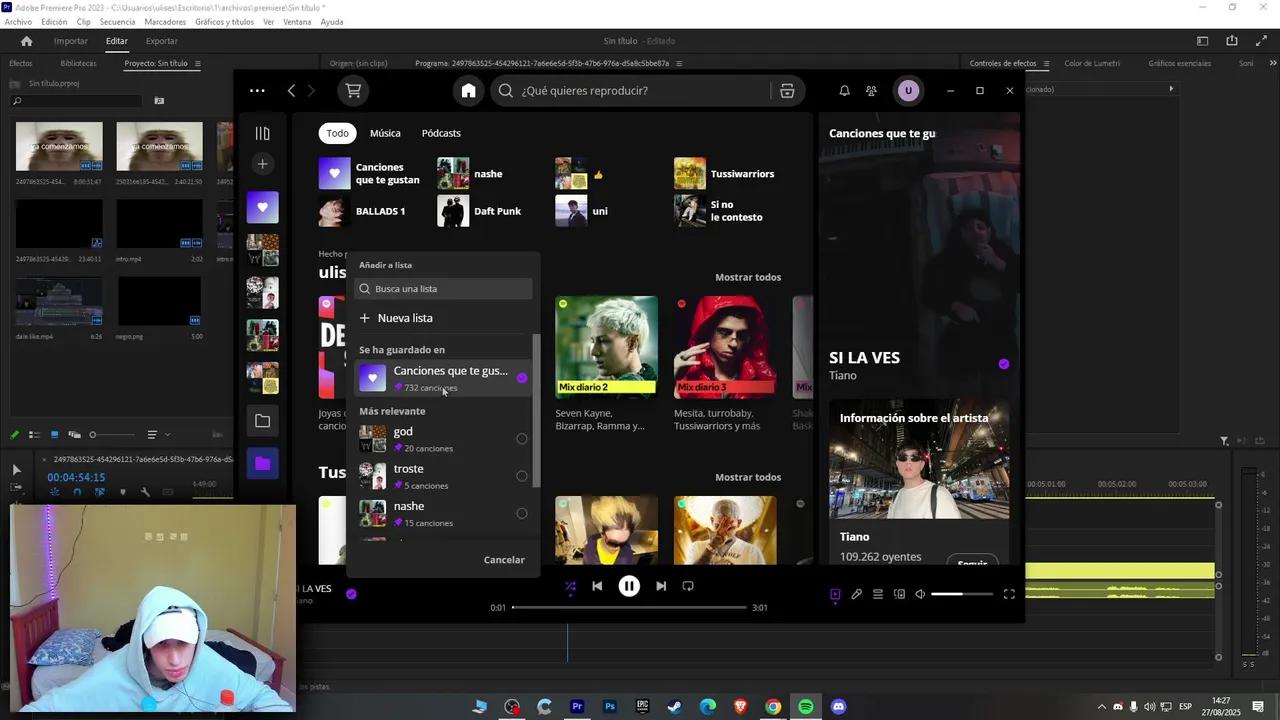Select the Selection arrow tool in Premiere
This screenshot has width=1280, height=720.
pos(16,469)
